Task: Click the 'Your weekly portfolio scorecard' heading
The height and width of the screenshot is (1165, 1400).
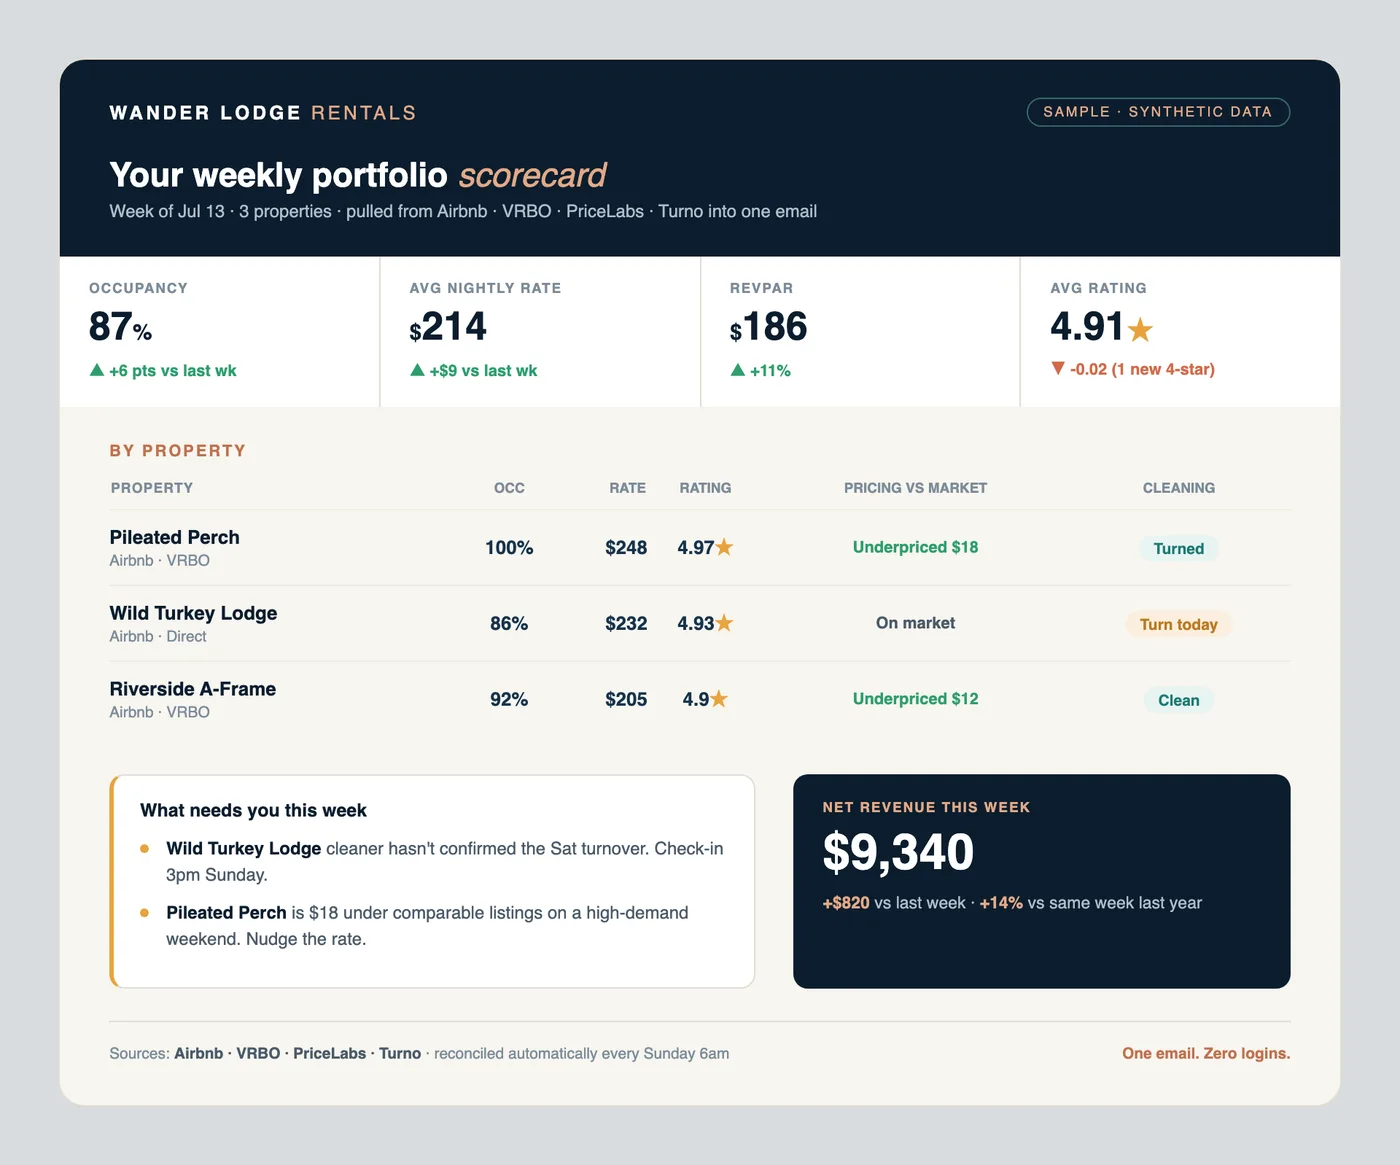Action: 358,175
